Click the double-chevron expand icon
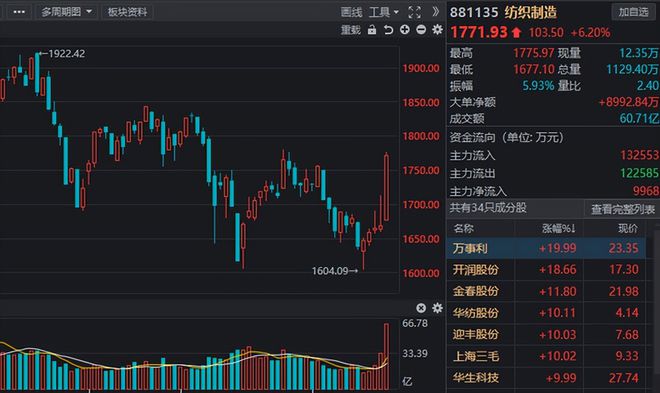Image resolution: width=660 pixels, height=393 pixels. click(436, 12)
